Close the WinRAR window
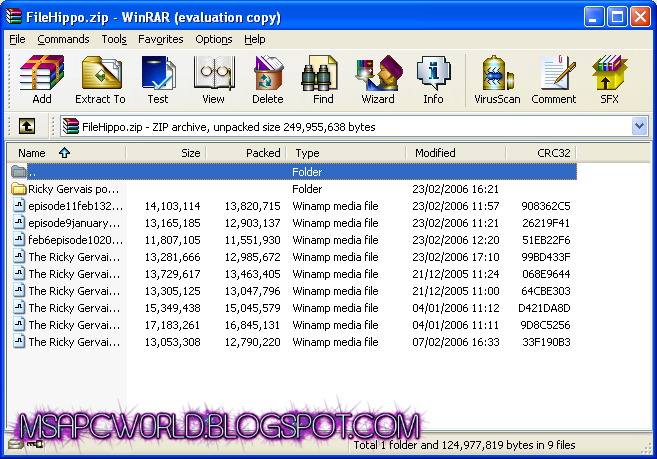Image resolution: width=657 pixels, height=459 pixels. [x=641, y=17]
